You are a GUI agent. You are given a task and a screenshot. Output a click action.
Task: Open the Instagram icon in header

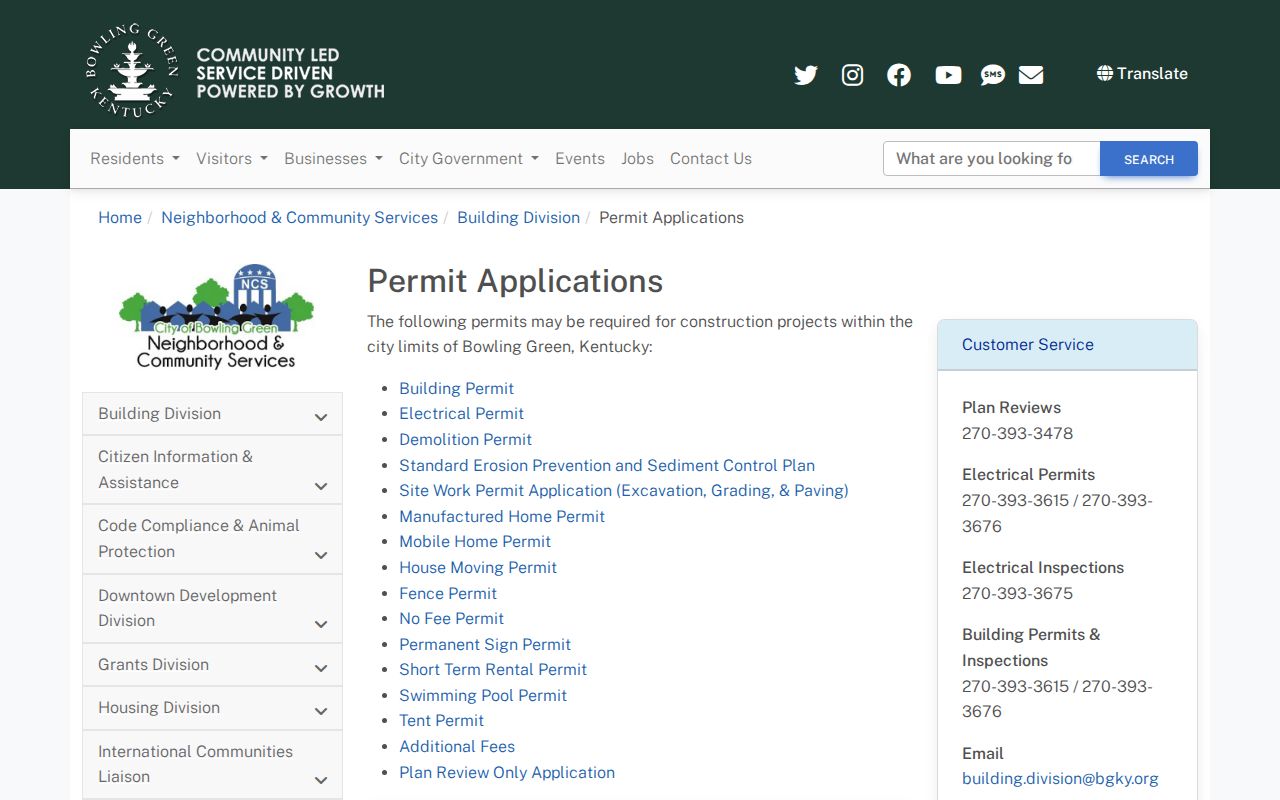click(x=852, y=75)
